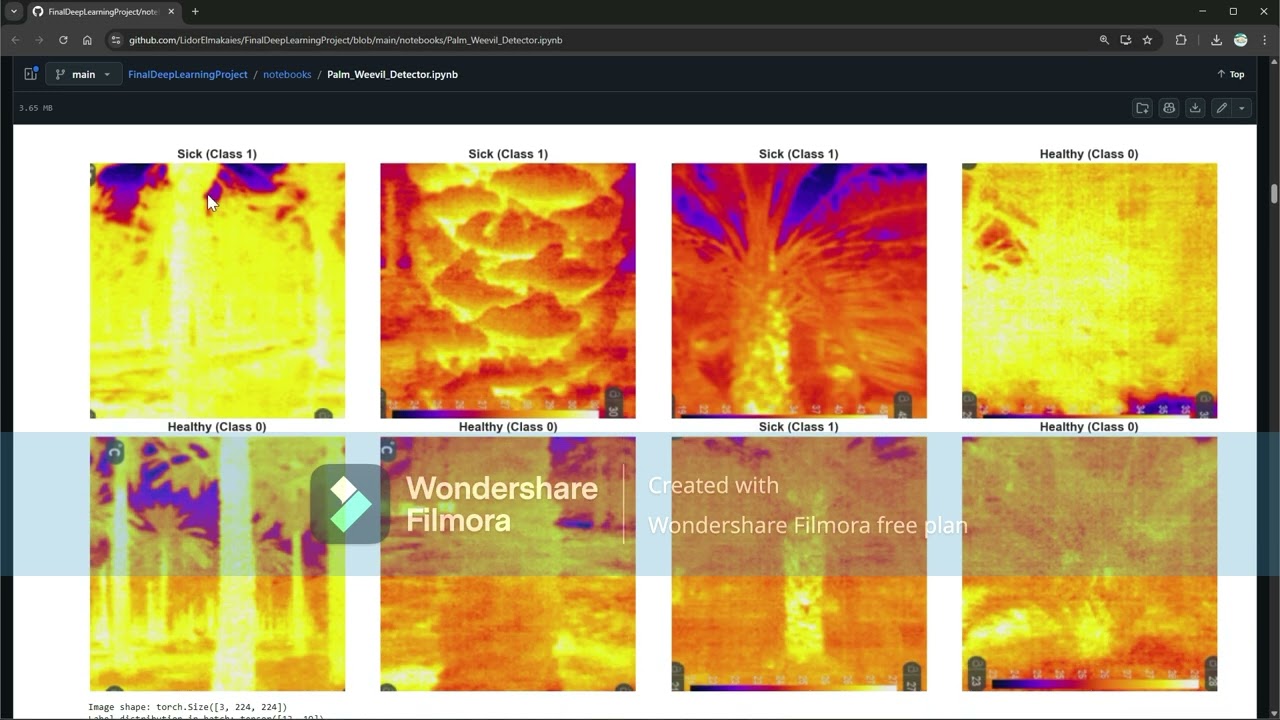Bookmark this page with the star
Image resolution: width=1280 pixels, height=720 pixels.
[x=1147, y=40]
